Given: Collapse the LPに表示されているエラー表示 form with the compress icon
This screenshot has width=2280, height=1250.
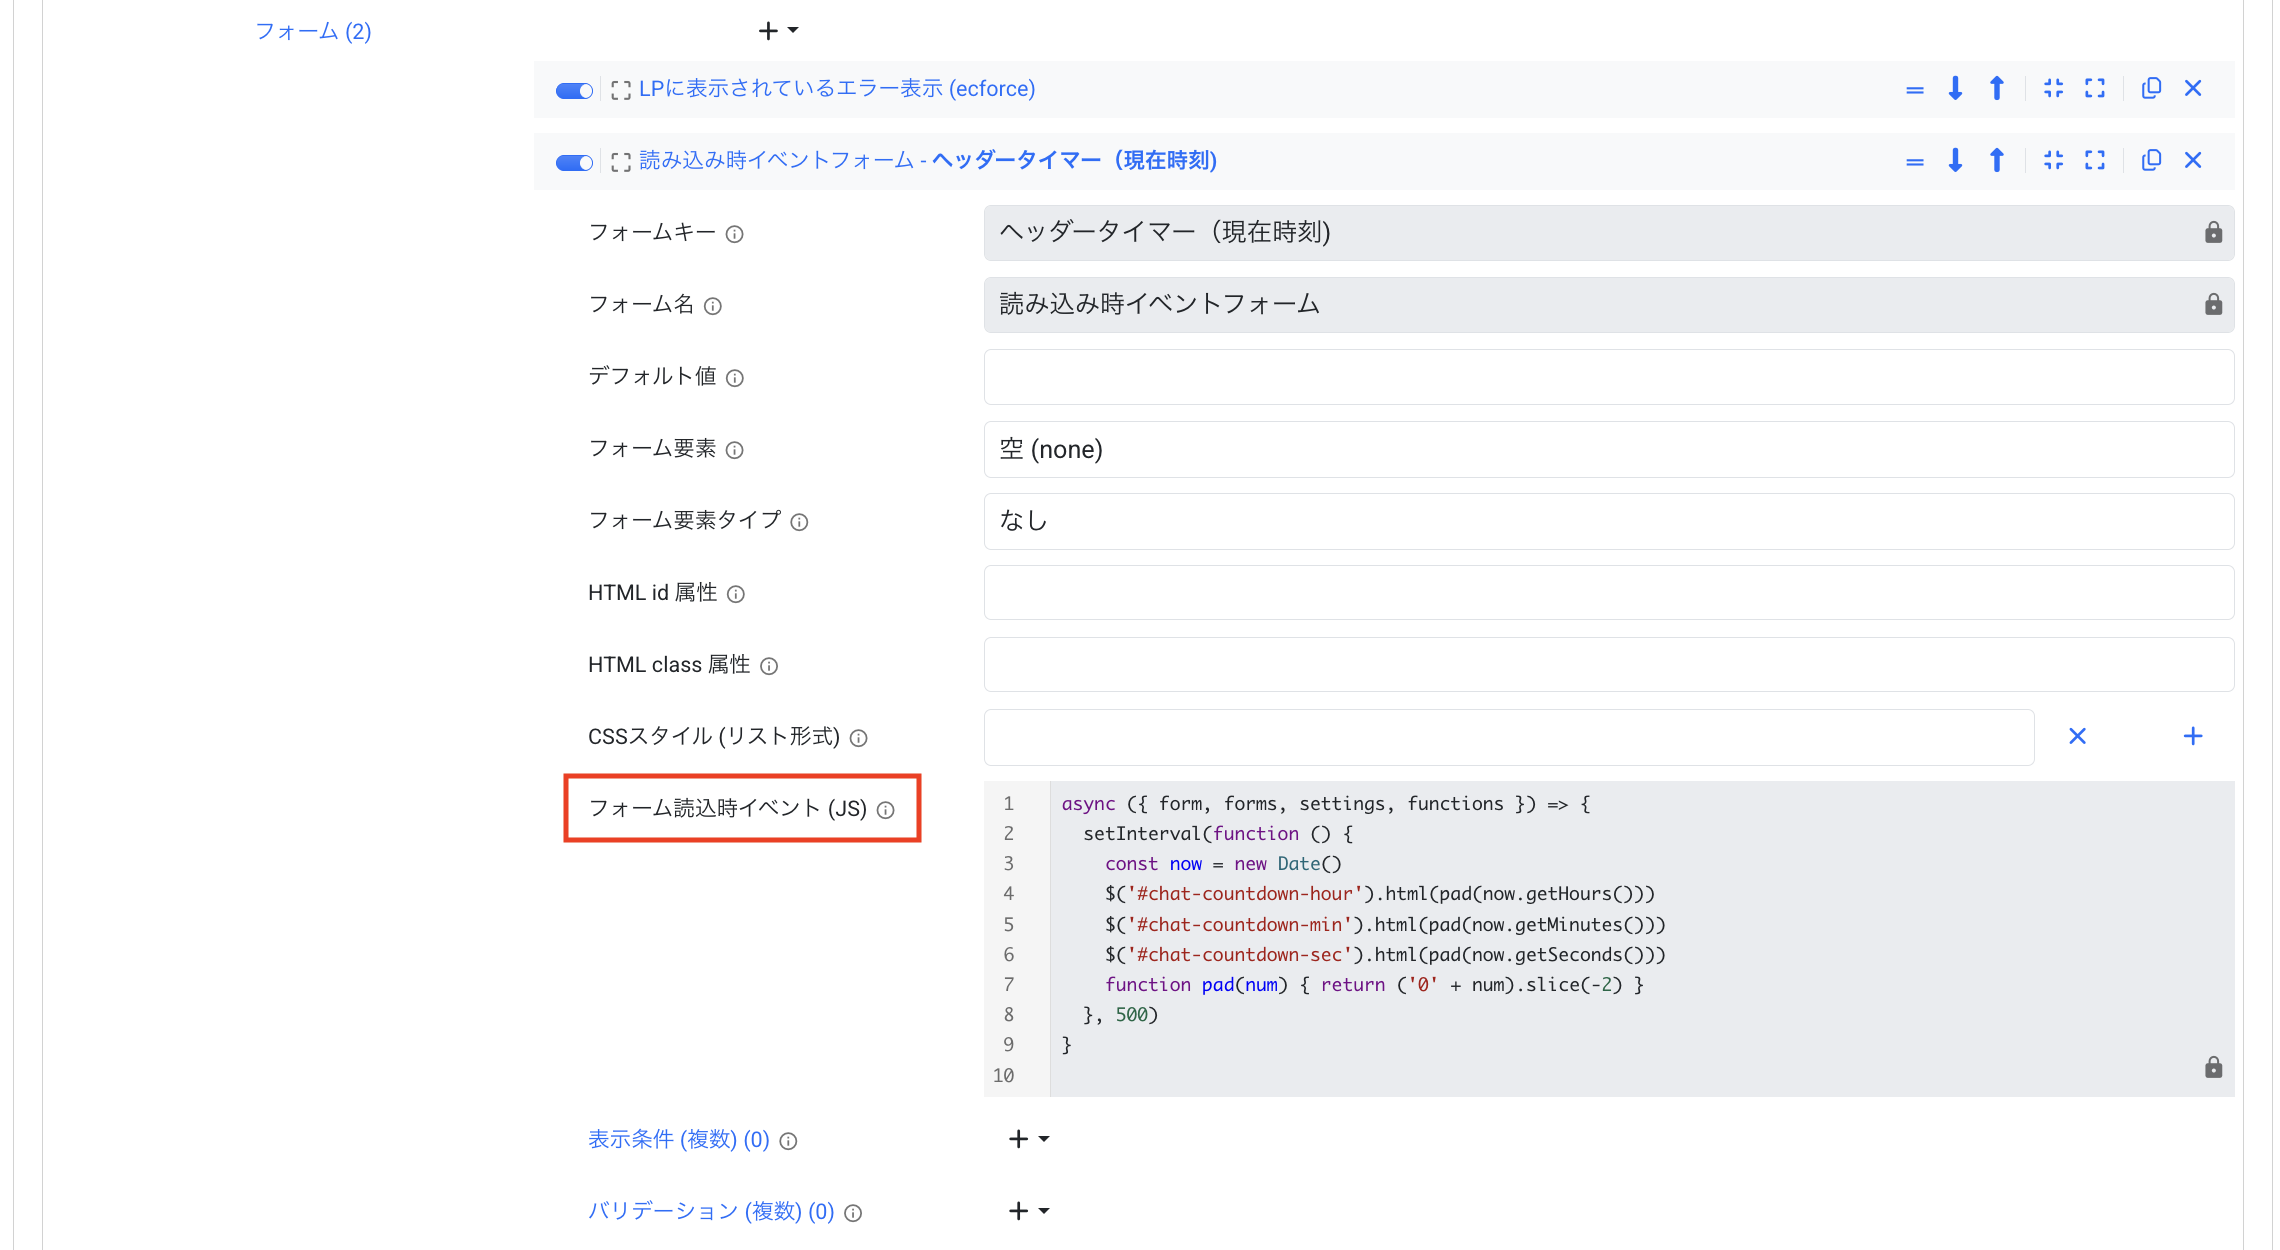Looking at the screenshot, I should (x=2053, y=88).
